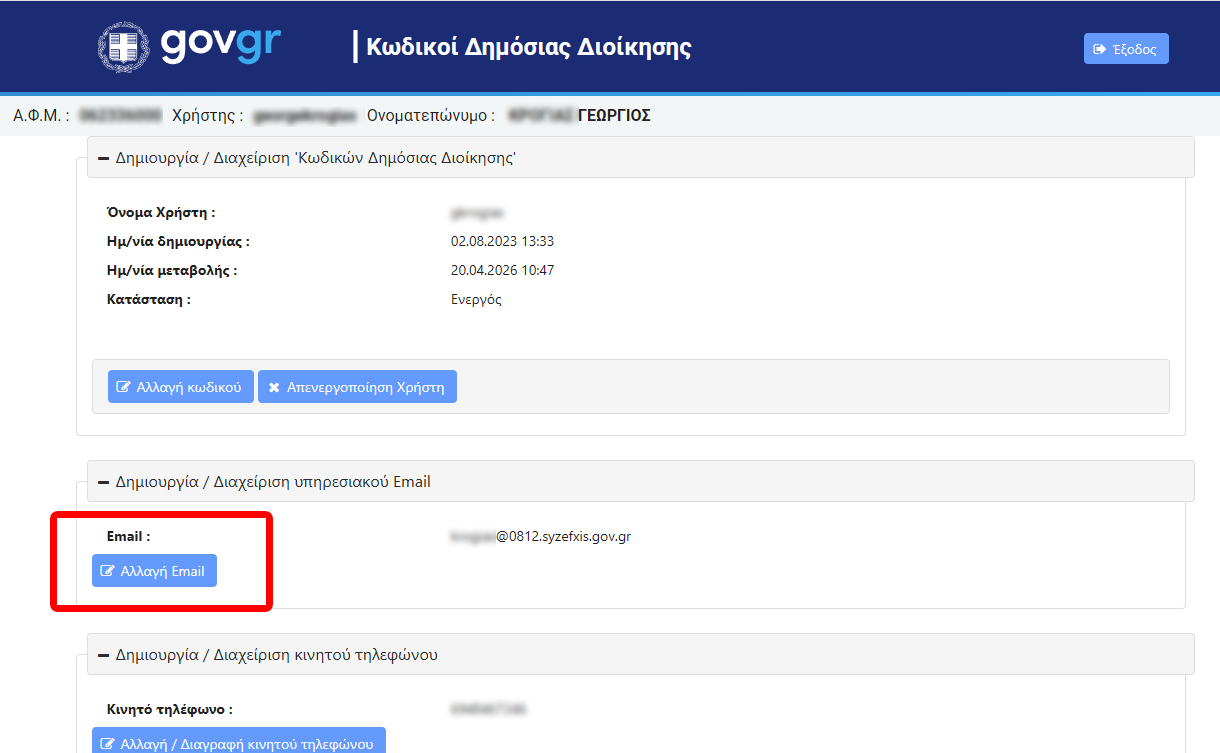Click the gov.gr logo in the header
Image resolution: width=1220 pixels, height=753 pixels.
[220, 45]
